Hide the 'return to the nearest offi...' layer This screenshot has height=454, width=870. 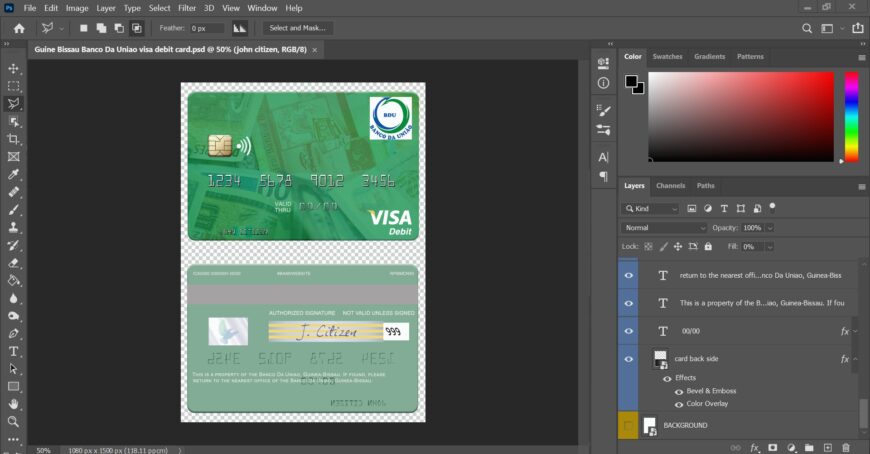[x=629, y=276]
